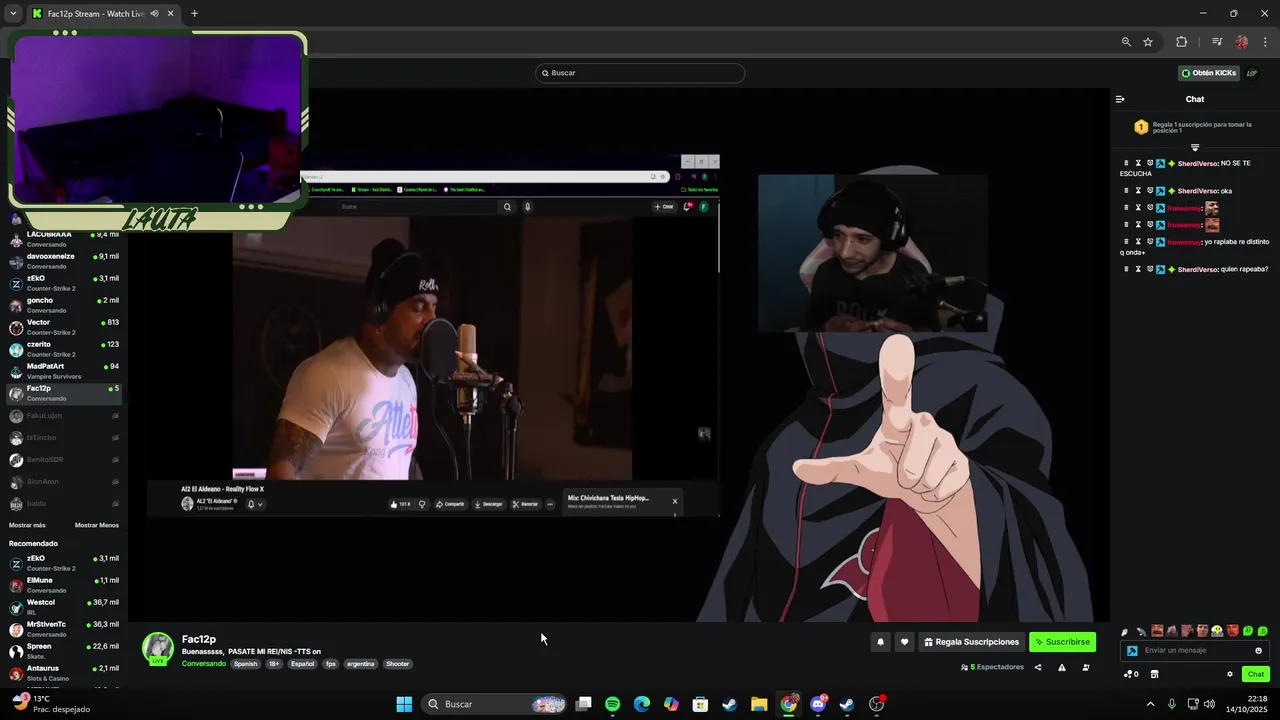Open recommended channel MrStivenTc

point(64,629)
